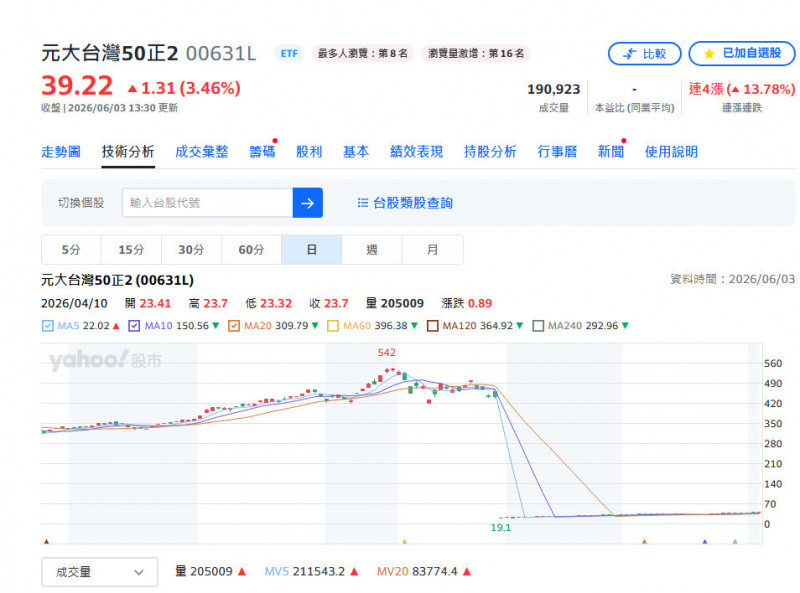Viewport: 800px width, 593px height.
Task: Click the 19.1 low price label on chart
Action: tap(501, 528)
